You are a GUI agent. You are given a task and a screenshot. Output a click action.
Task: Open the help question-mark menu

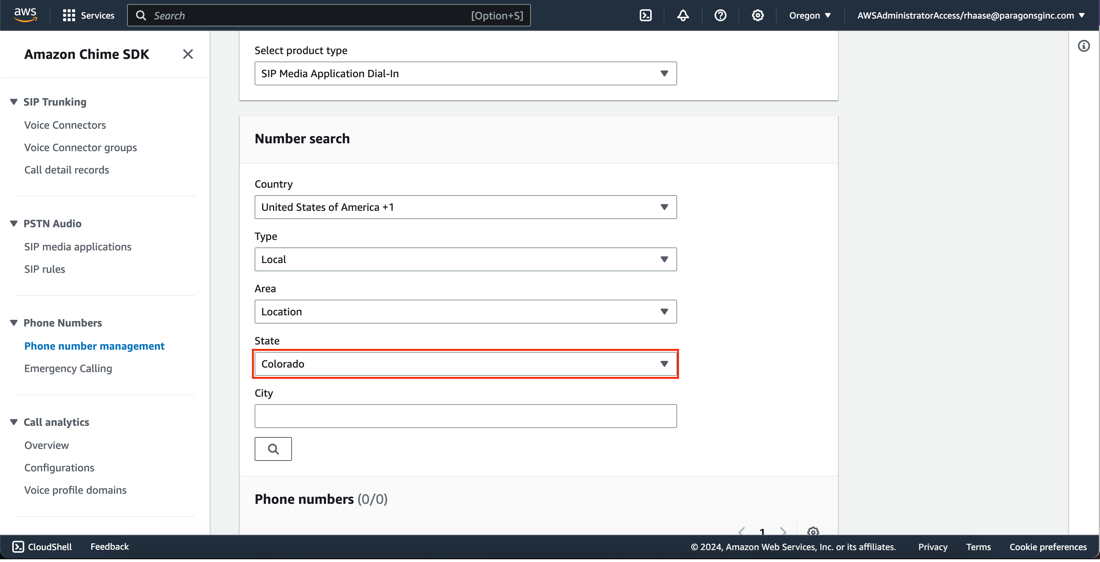[720, 15]
